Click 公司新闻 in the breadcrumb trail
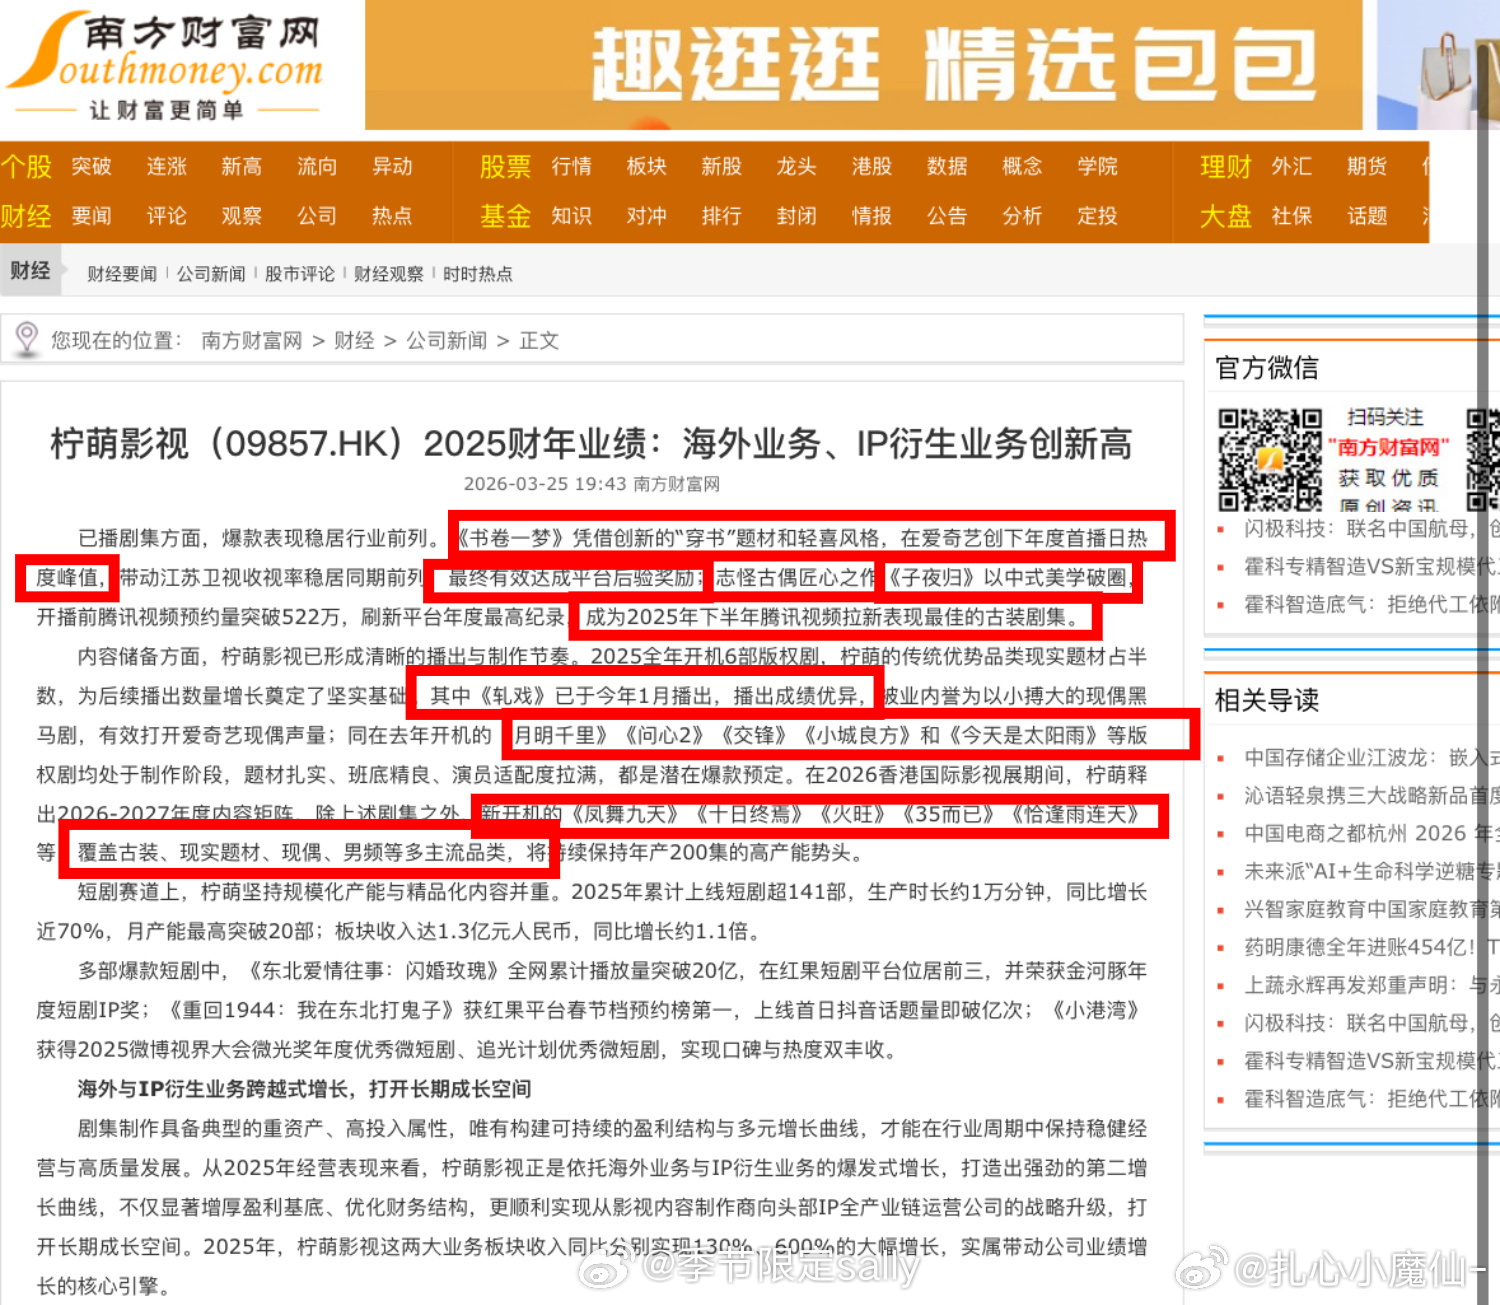The image size is (1500, 1305). pos(446,340)
